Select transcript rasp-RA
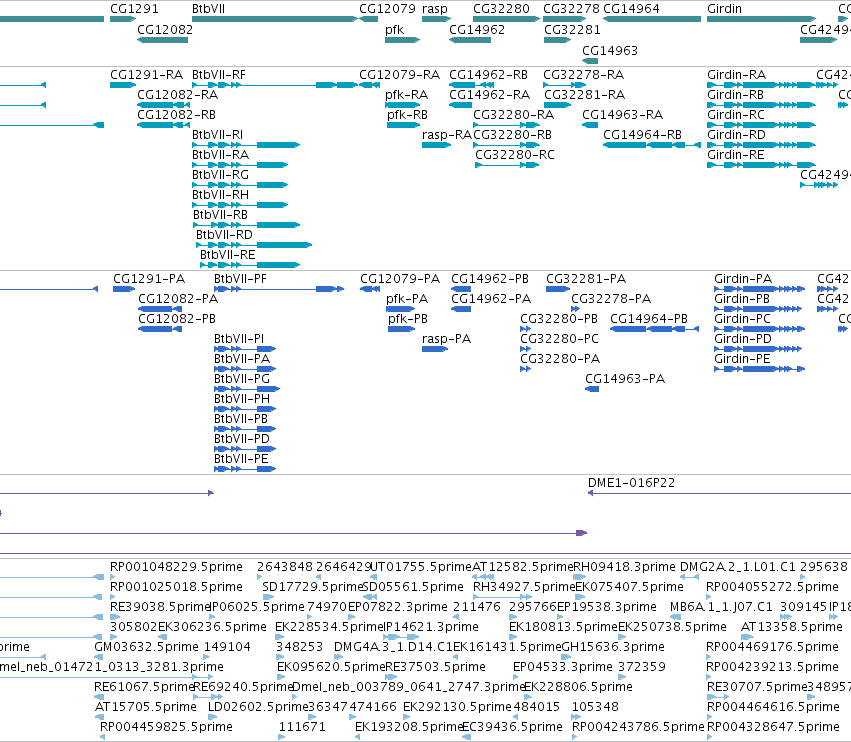 point(447,135)
